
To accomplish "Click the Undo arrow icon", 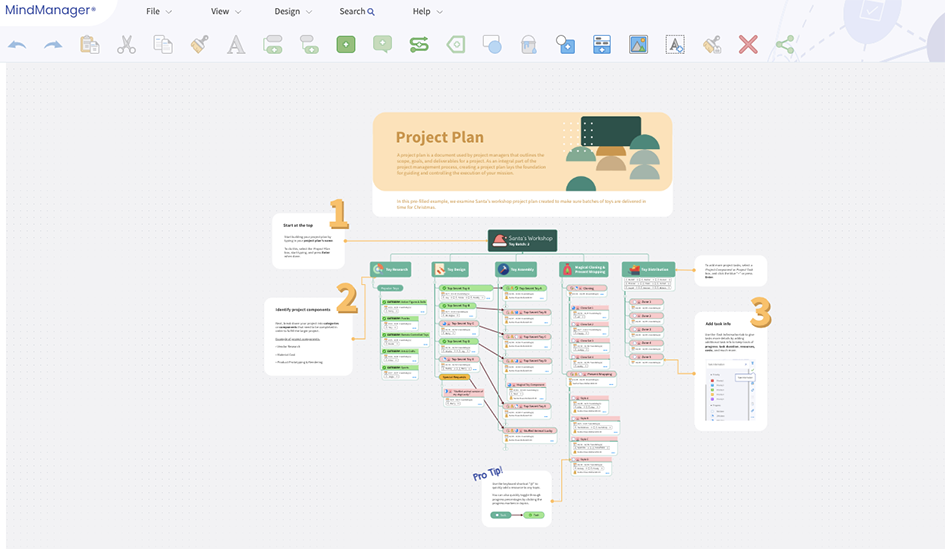I will pos(17,45).
